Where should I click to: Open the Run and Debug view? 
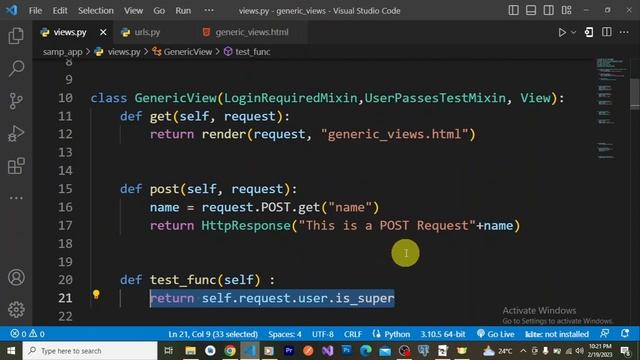tap(16, 133)
